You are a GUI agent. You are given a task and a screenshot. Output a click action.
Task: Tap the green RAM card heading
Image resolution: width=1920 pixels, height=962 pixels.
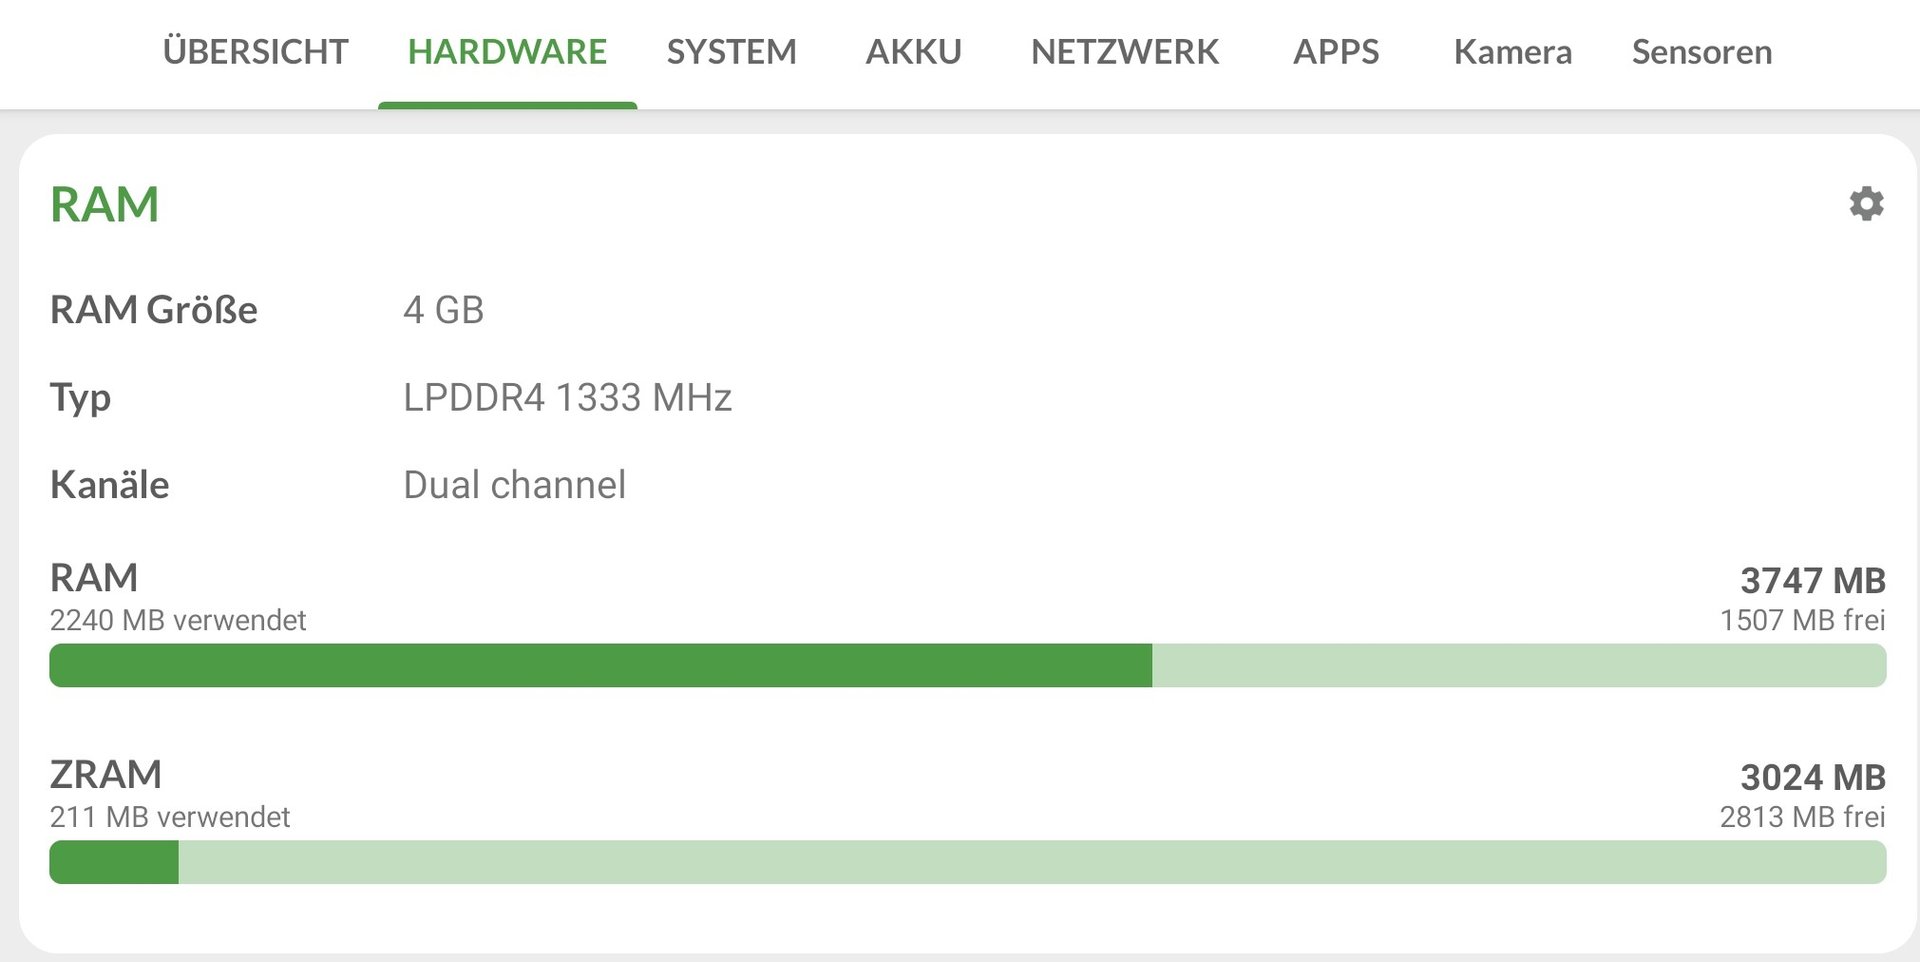pyautogui.click(x=105, y=205)
